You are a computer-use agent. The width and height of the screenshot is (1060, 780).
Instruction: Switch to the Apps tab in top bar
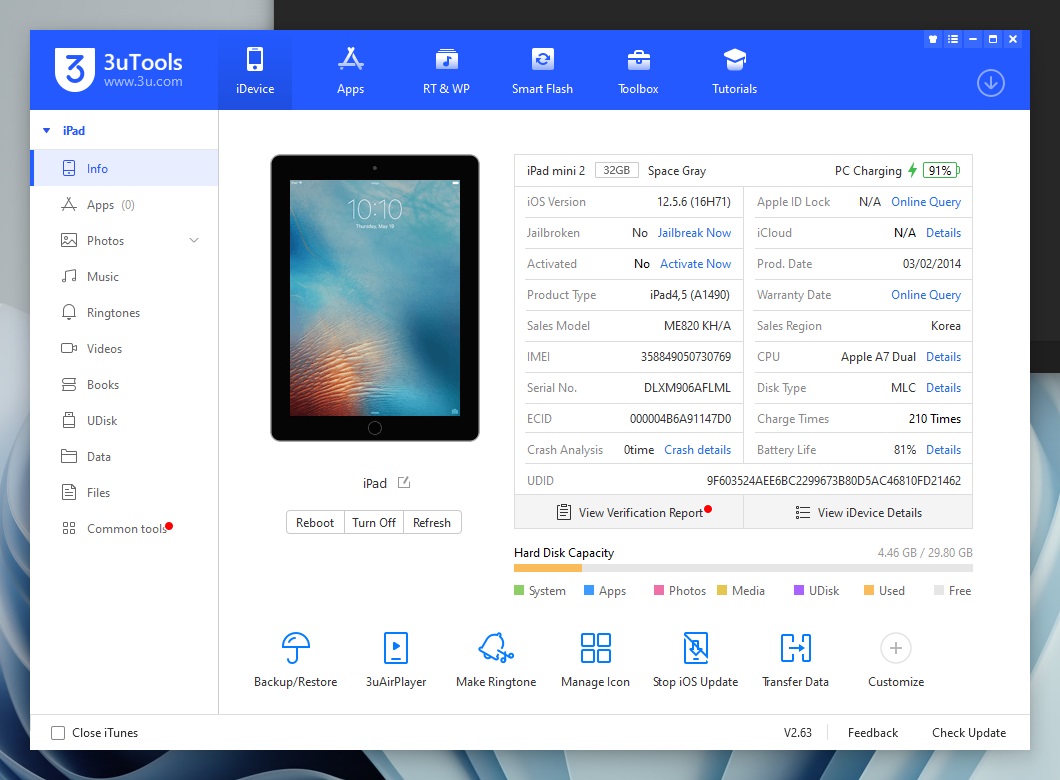pos(350,70)
